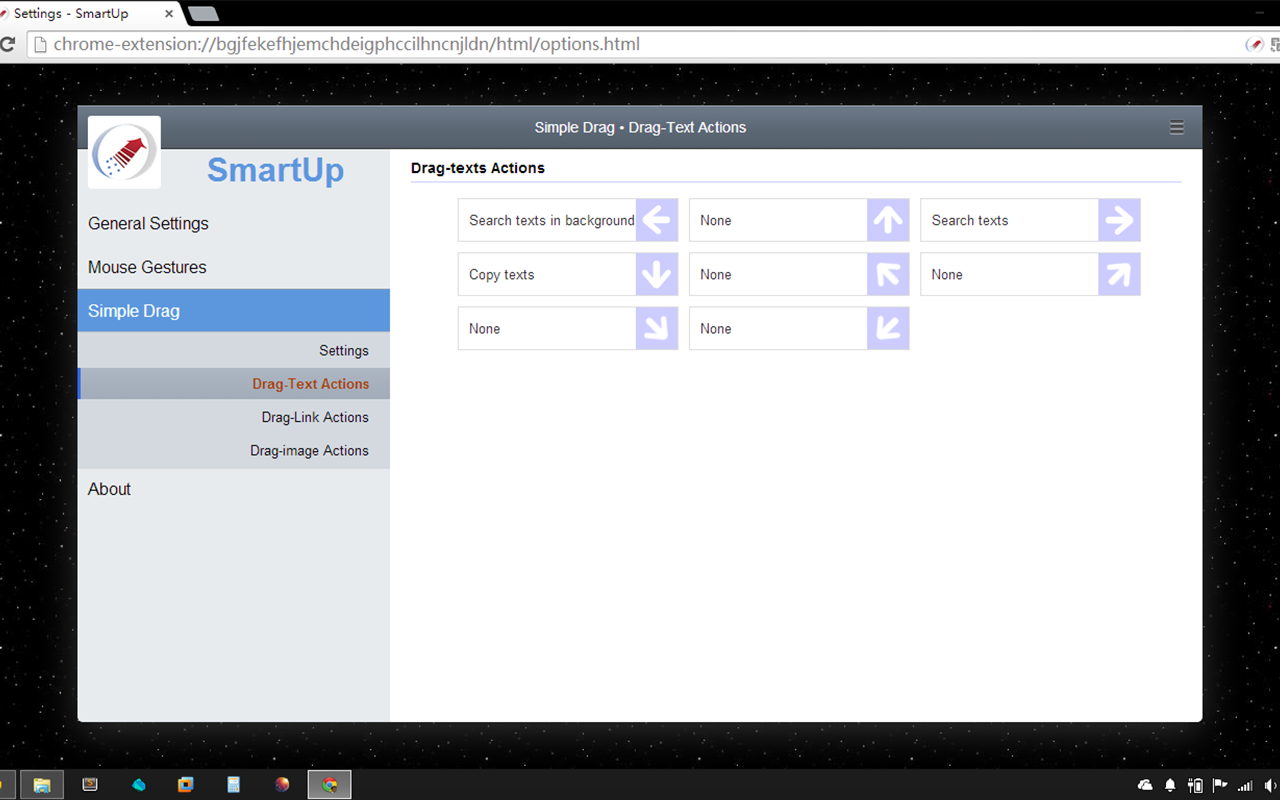Go to Drag-Link Actions page
This screenshot has height=800, width=1280.
(315, 417)
